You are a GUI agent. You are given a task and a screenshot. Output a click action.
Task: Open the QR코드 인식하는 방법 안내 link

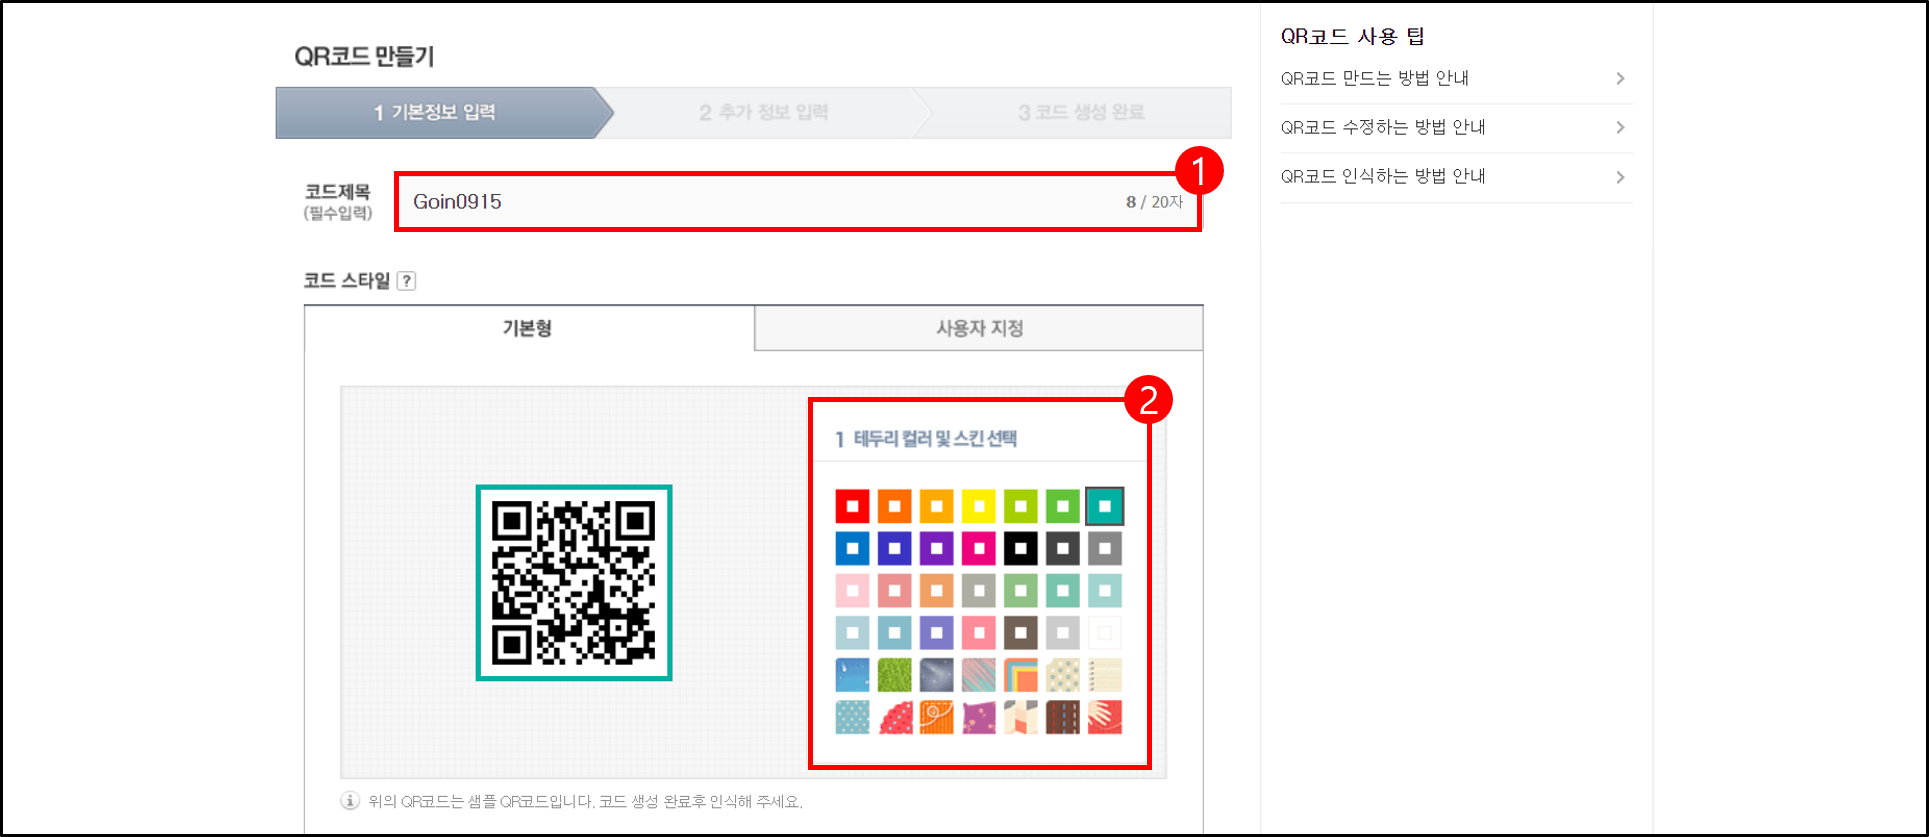point(1382,176)
